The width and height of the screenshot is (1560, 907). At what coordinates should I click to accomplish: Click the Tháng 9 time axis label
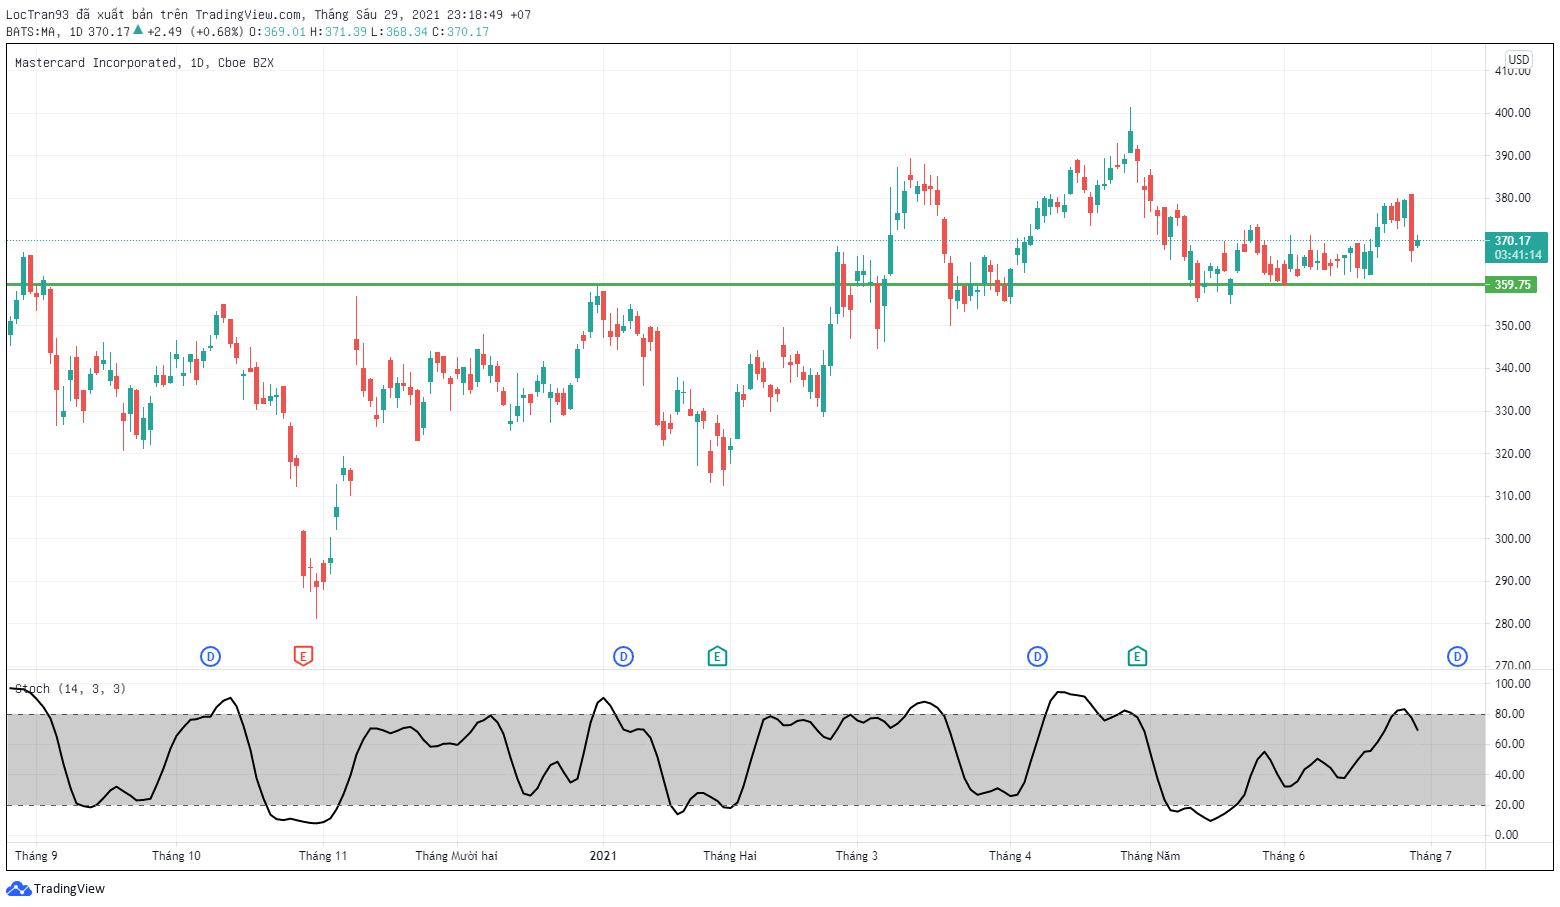point(36,856)
